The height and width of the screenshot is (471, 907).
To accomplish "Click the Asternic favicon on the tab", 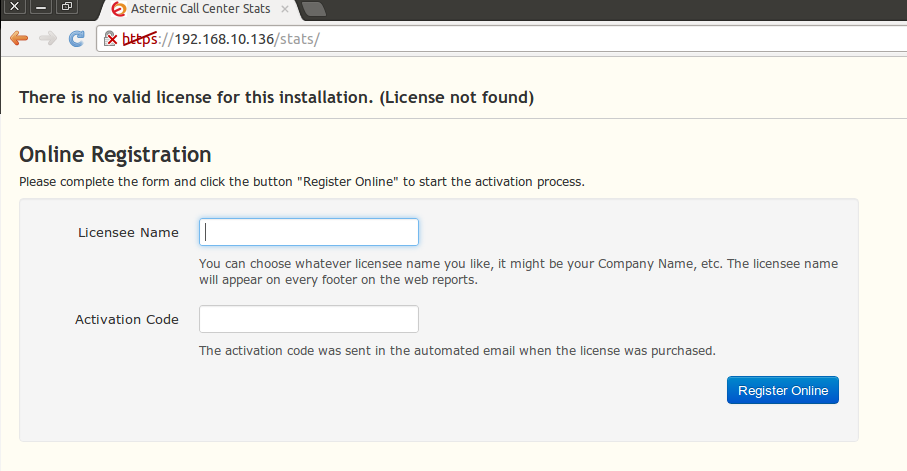I will coord(119,9).
